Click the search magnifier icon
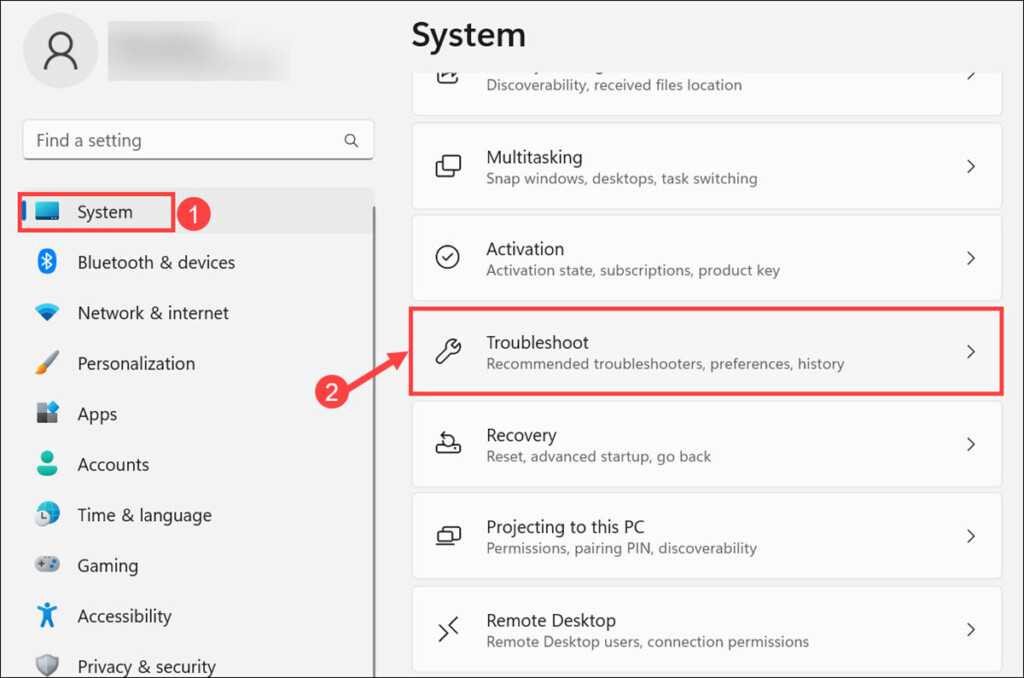The width and height of the screenshot is (1024, 678). 351,141
